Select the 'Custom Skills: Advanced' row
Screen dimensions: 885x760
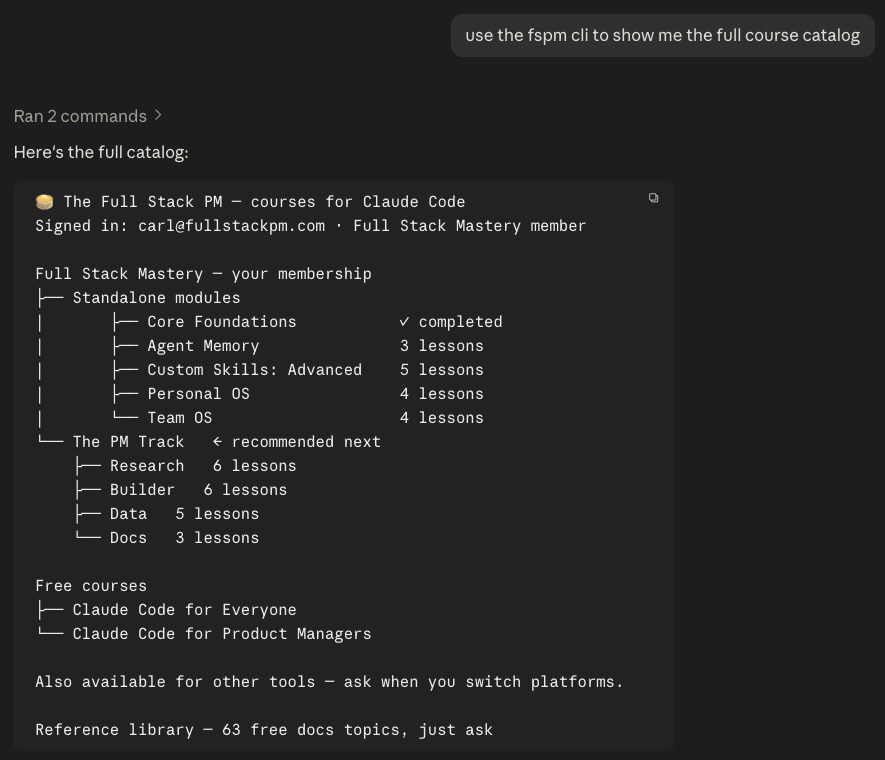[x=255, y=370]
